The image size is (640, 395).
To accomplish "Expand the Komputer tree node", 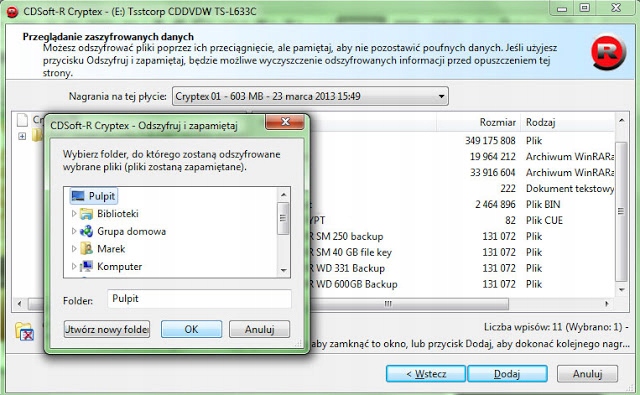I will coord(74,266).
